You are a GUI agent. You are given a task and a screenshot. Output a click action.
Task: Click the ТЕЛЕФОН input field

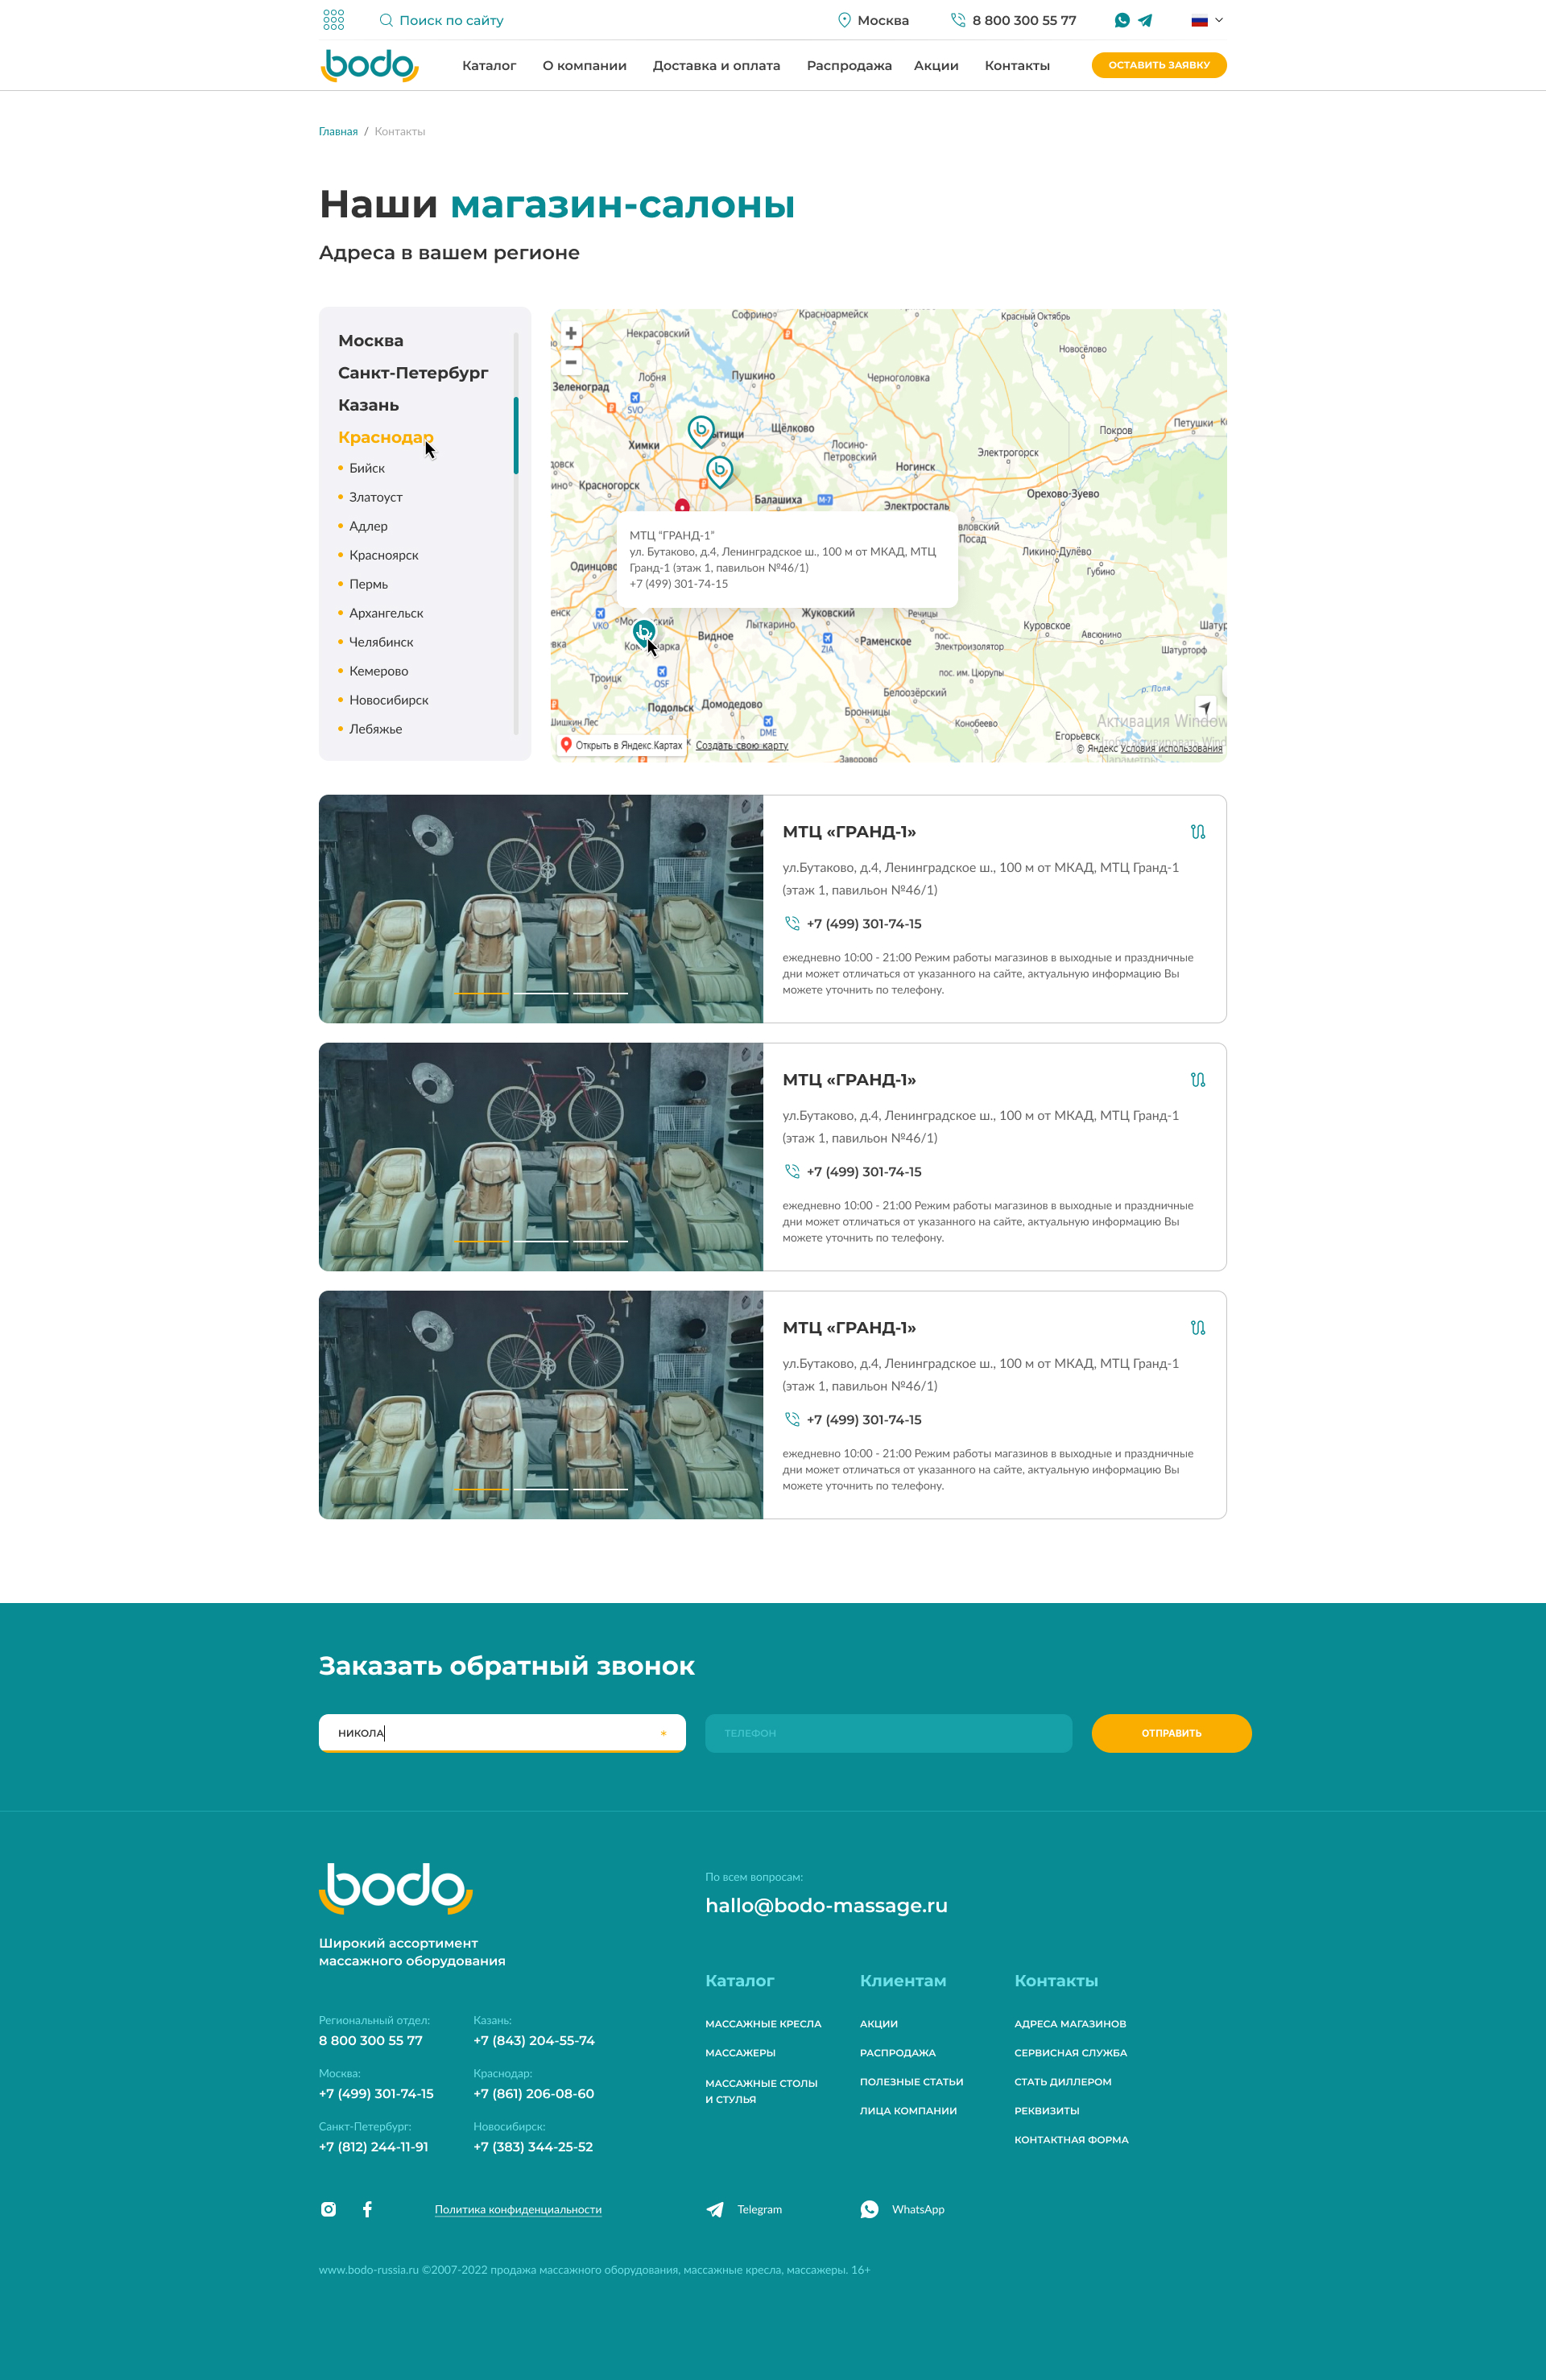pyautogui.click(x=888, y=1733)
